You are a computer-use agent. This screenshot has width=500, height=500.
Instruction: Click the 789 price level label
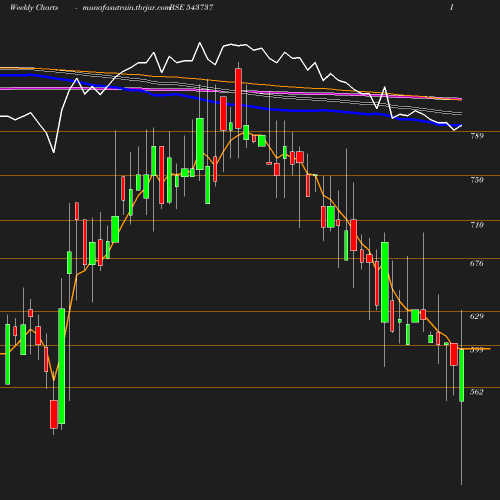point(477,136)
